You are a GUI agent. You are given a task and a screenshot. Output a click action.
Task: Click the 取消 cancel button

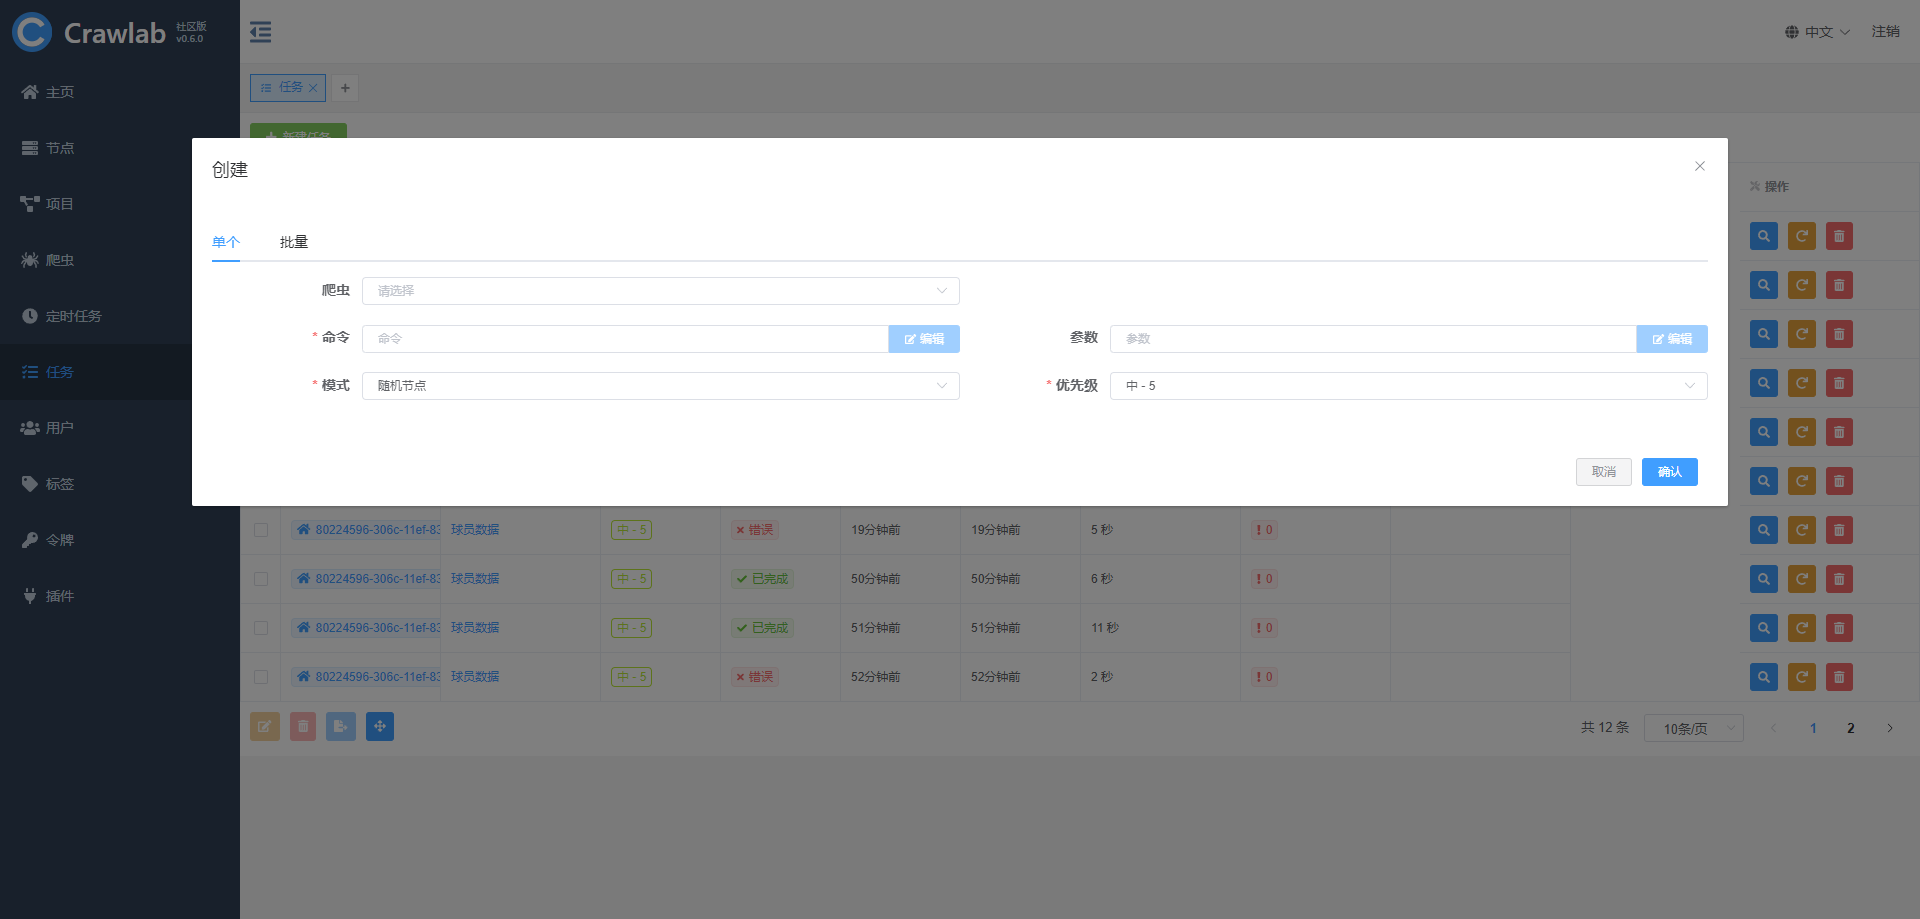click(x=1604, y=472)
